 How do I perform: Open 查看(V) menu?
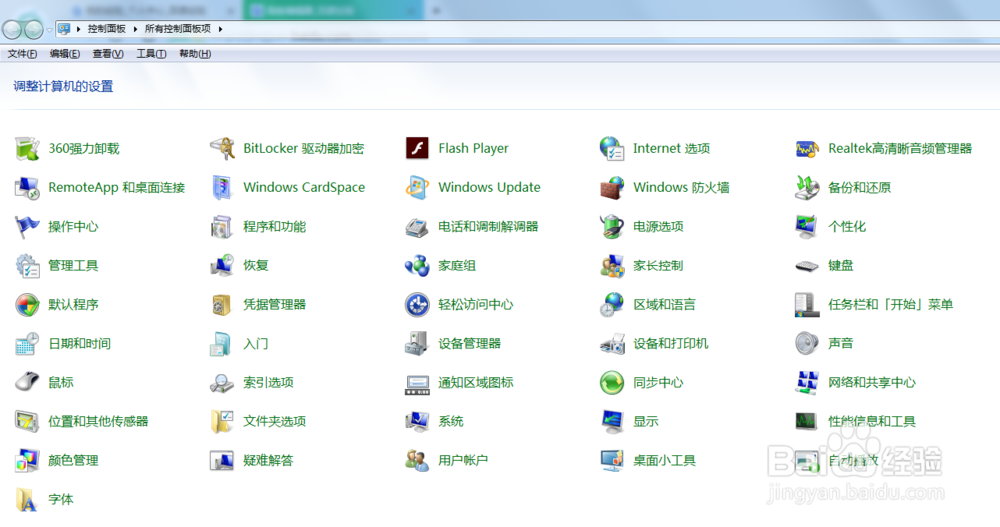(x=108, y=54)
